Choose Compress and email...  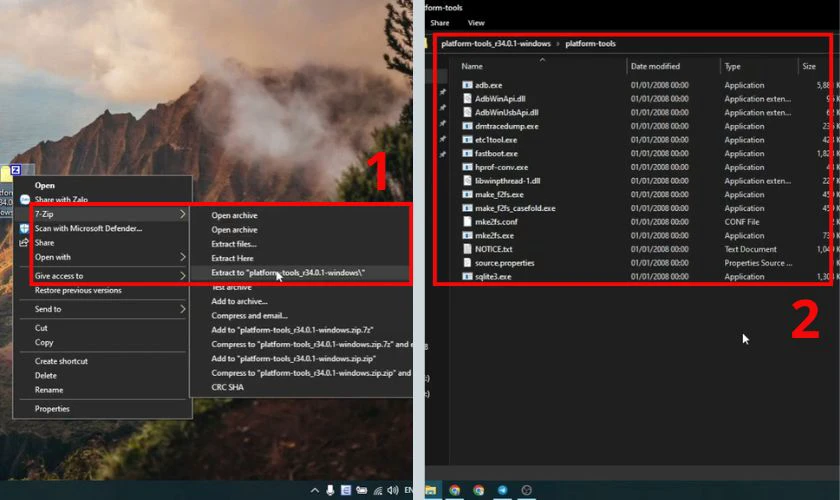[x=249, y=316]
